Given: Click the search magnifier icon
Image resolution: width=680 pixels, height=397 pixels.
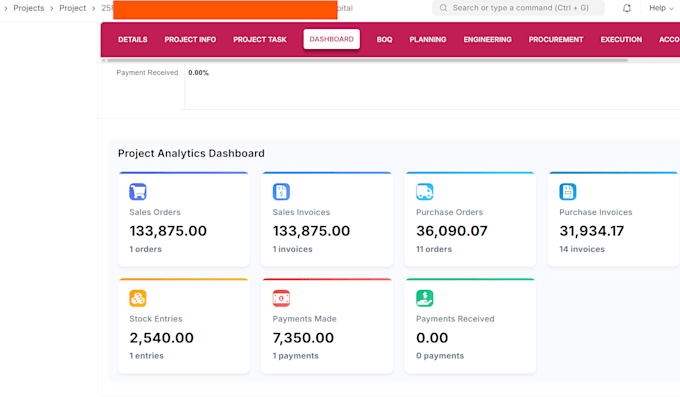Looking at the screenshot, I should coord(443,8).
